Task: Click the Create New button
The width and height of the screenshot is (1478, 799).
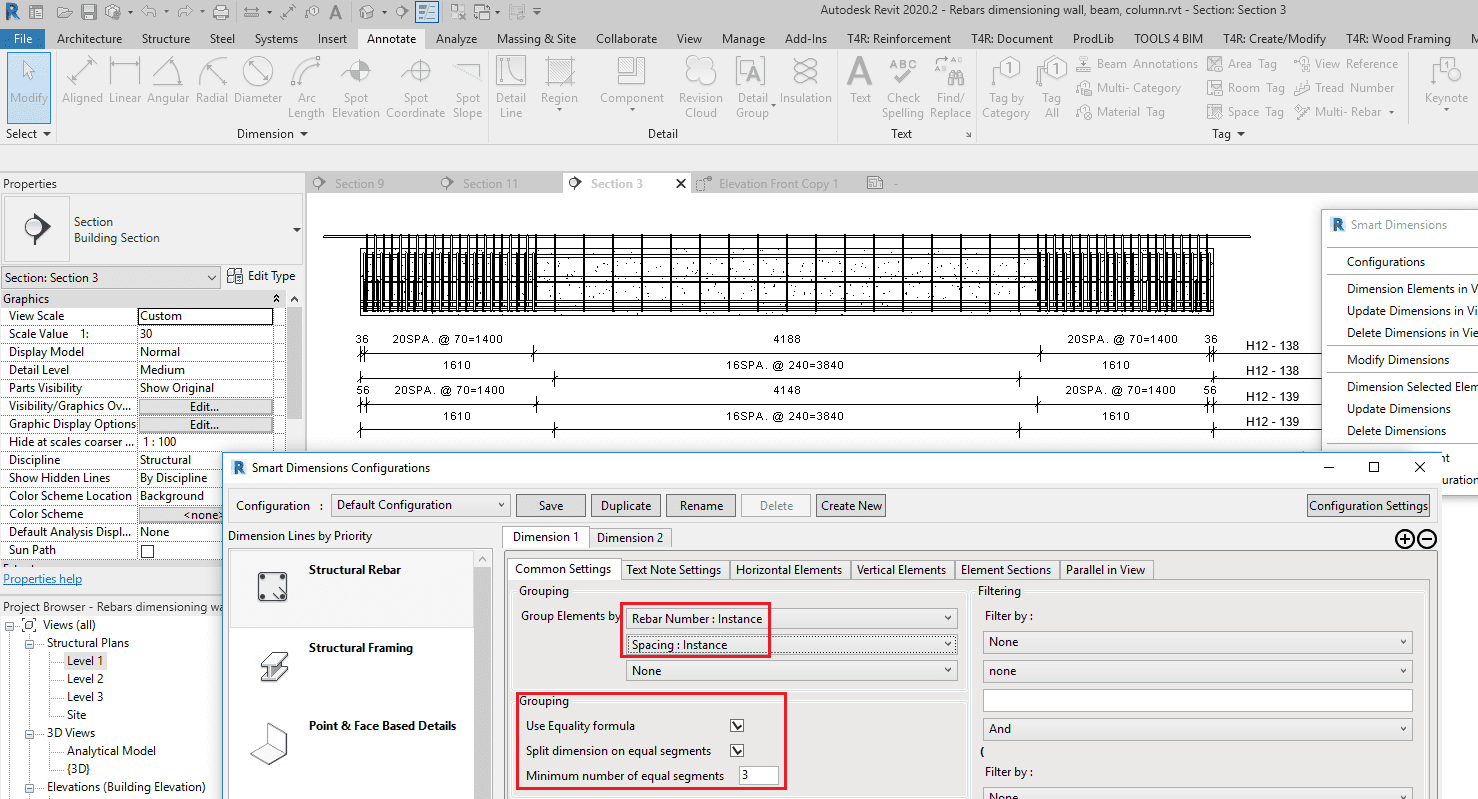Action: pos(852,506)
